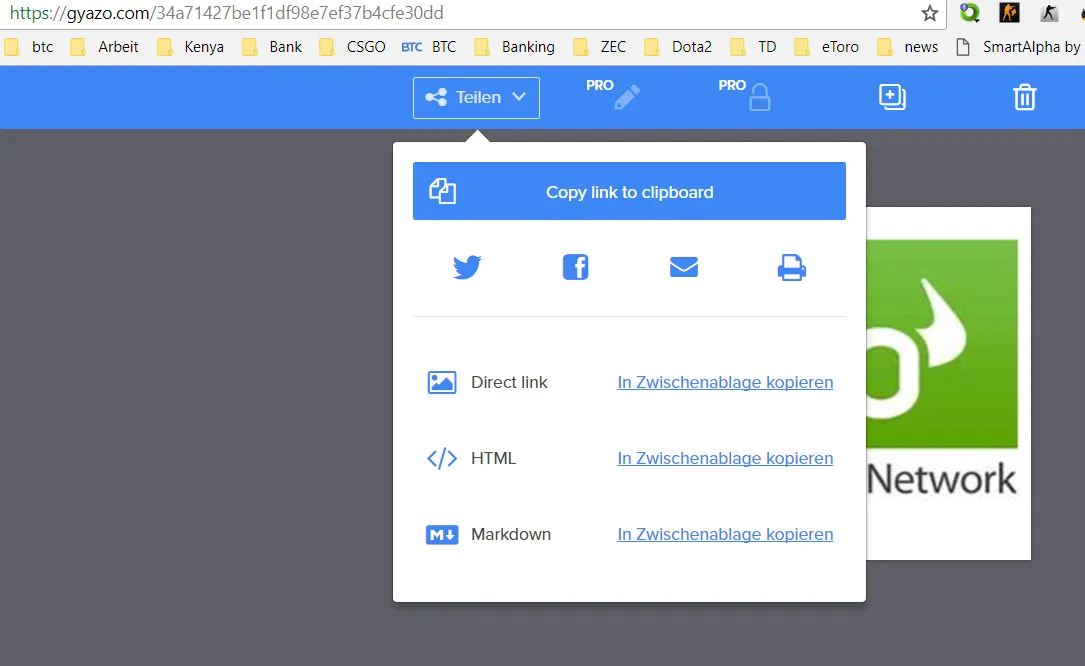Click the PRO edit pencil icon
This screenshot has width=1085, height=666.
click(x=626, y=97)
